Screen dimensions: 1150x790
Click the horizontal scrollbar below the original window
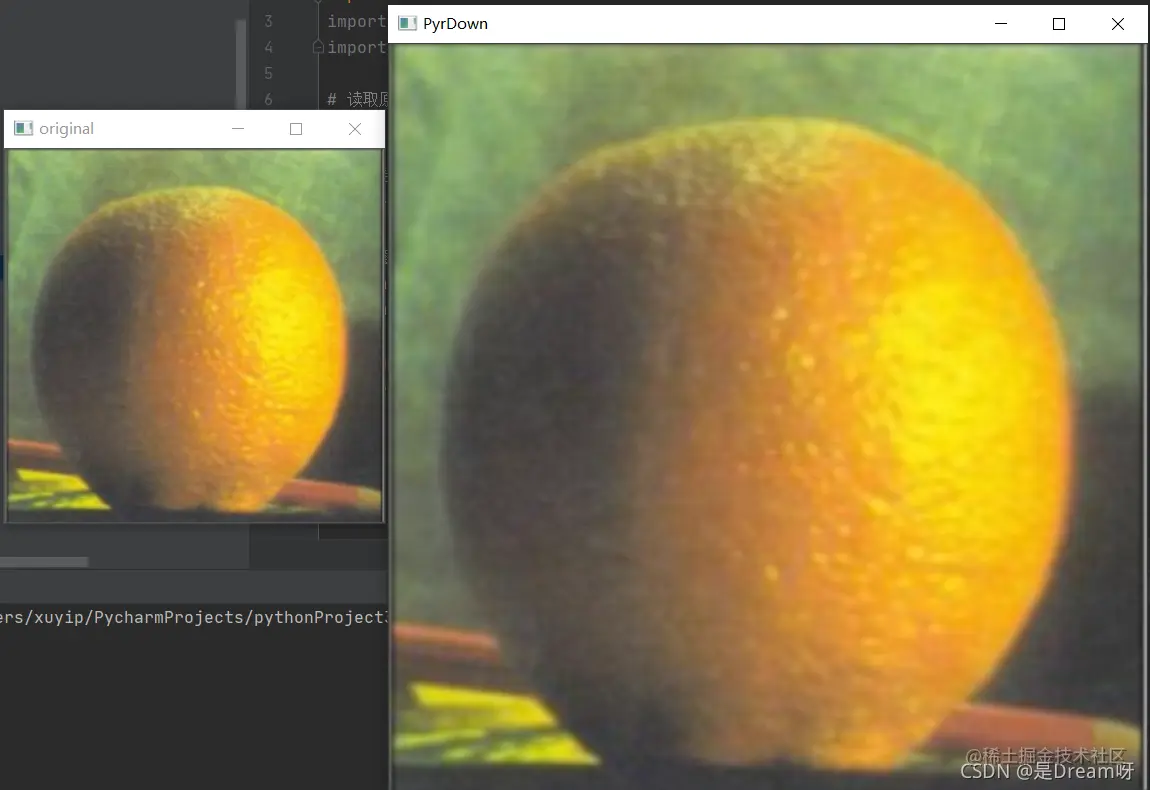click(x=44, y=562)
